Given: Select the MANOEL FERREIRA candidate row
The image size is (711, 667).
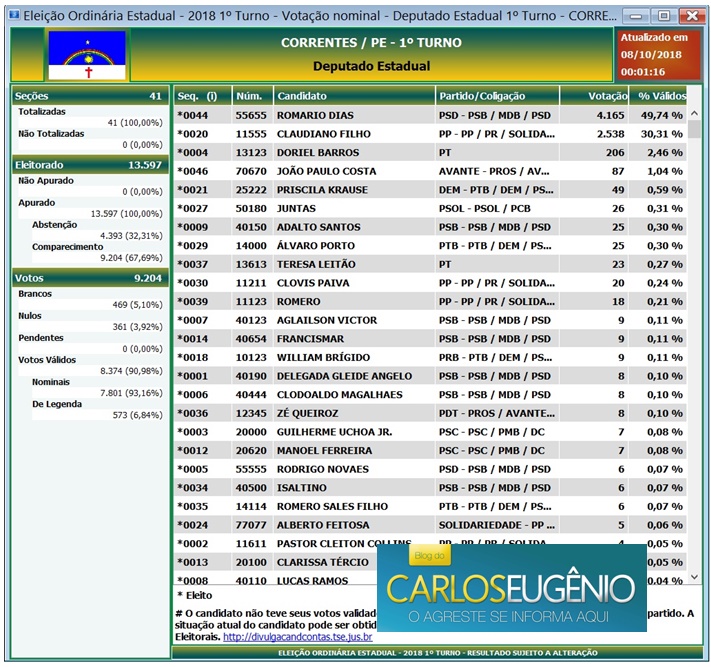Looking at the screenshot, I should [x=430, y=450].
